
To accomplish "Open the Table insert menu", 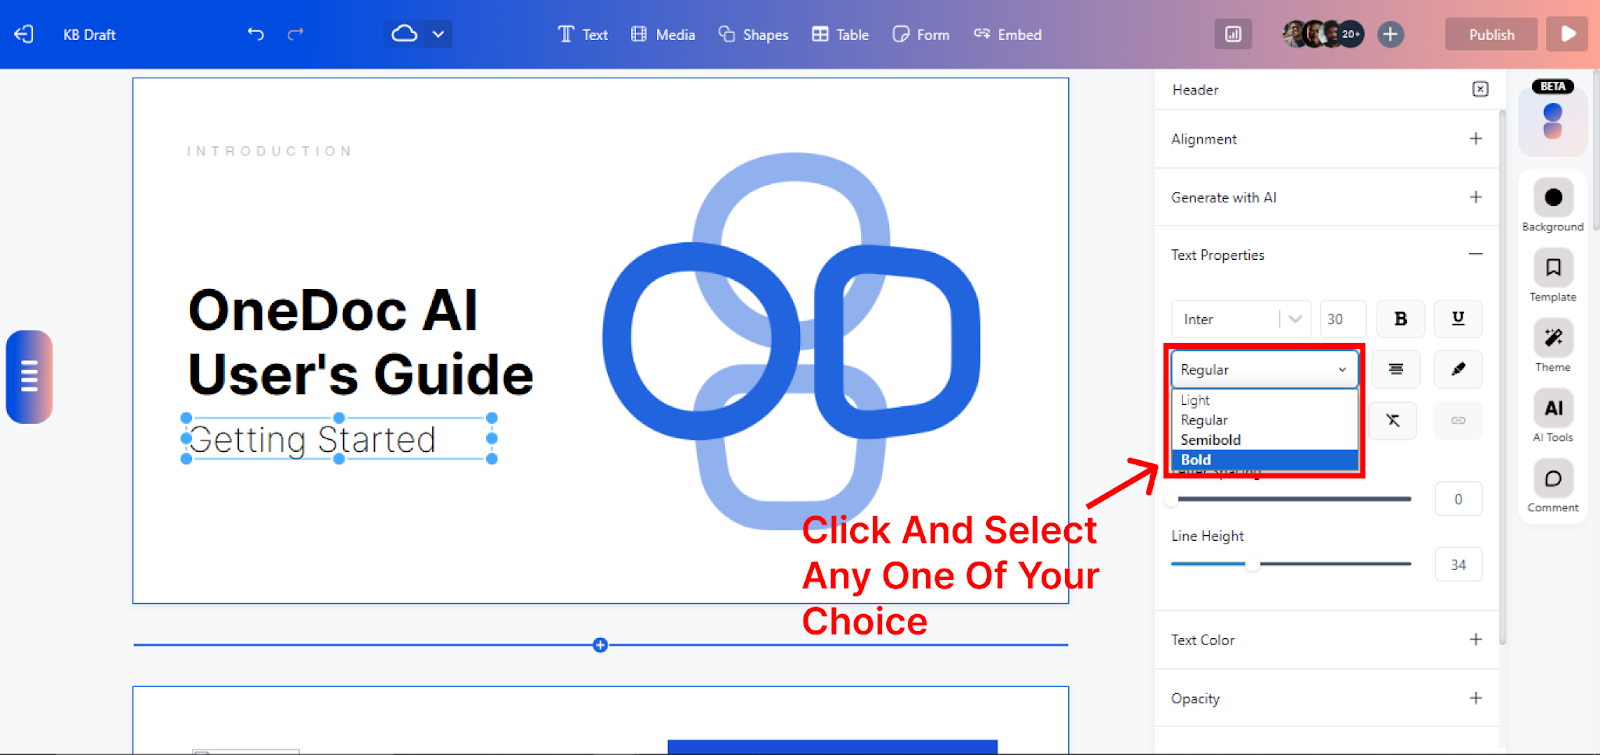I will 840,34.
